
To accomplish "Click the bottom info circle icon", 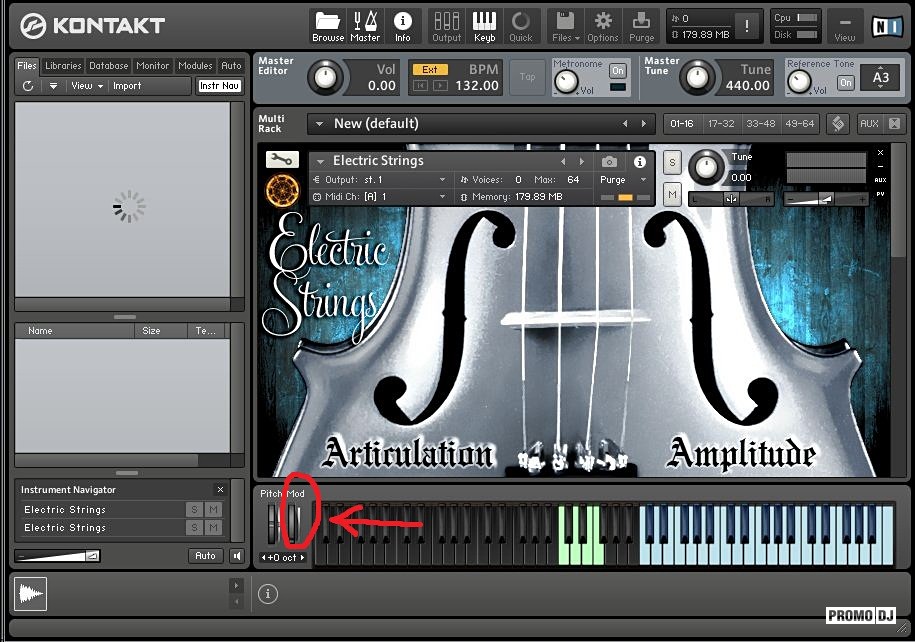I will pyautogui.click(x=268, y=594).
